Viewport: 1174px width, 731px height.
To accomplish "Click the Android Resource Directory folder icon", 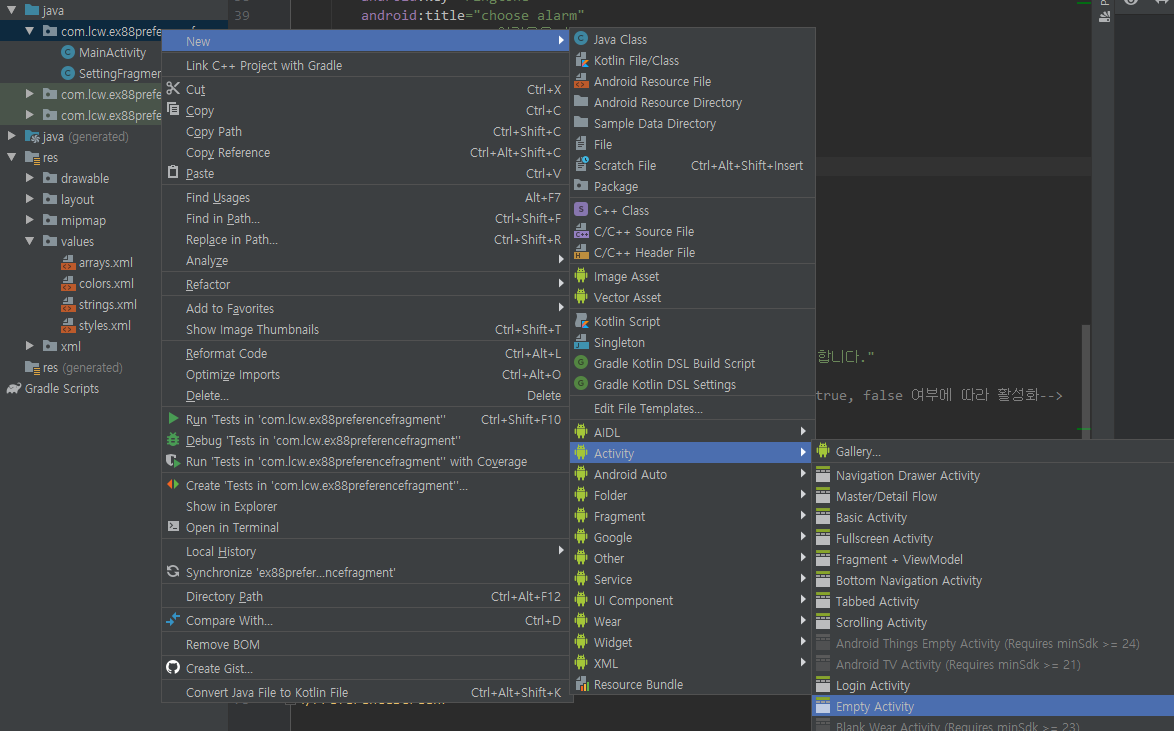I will (x=581, y=102).
